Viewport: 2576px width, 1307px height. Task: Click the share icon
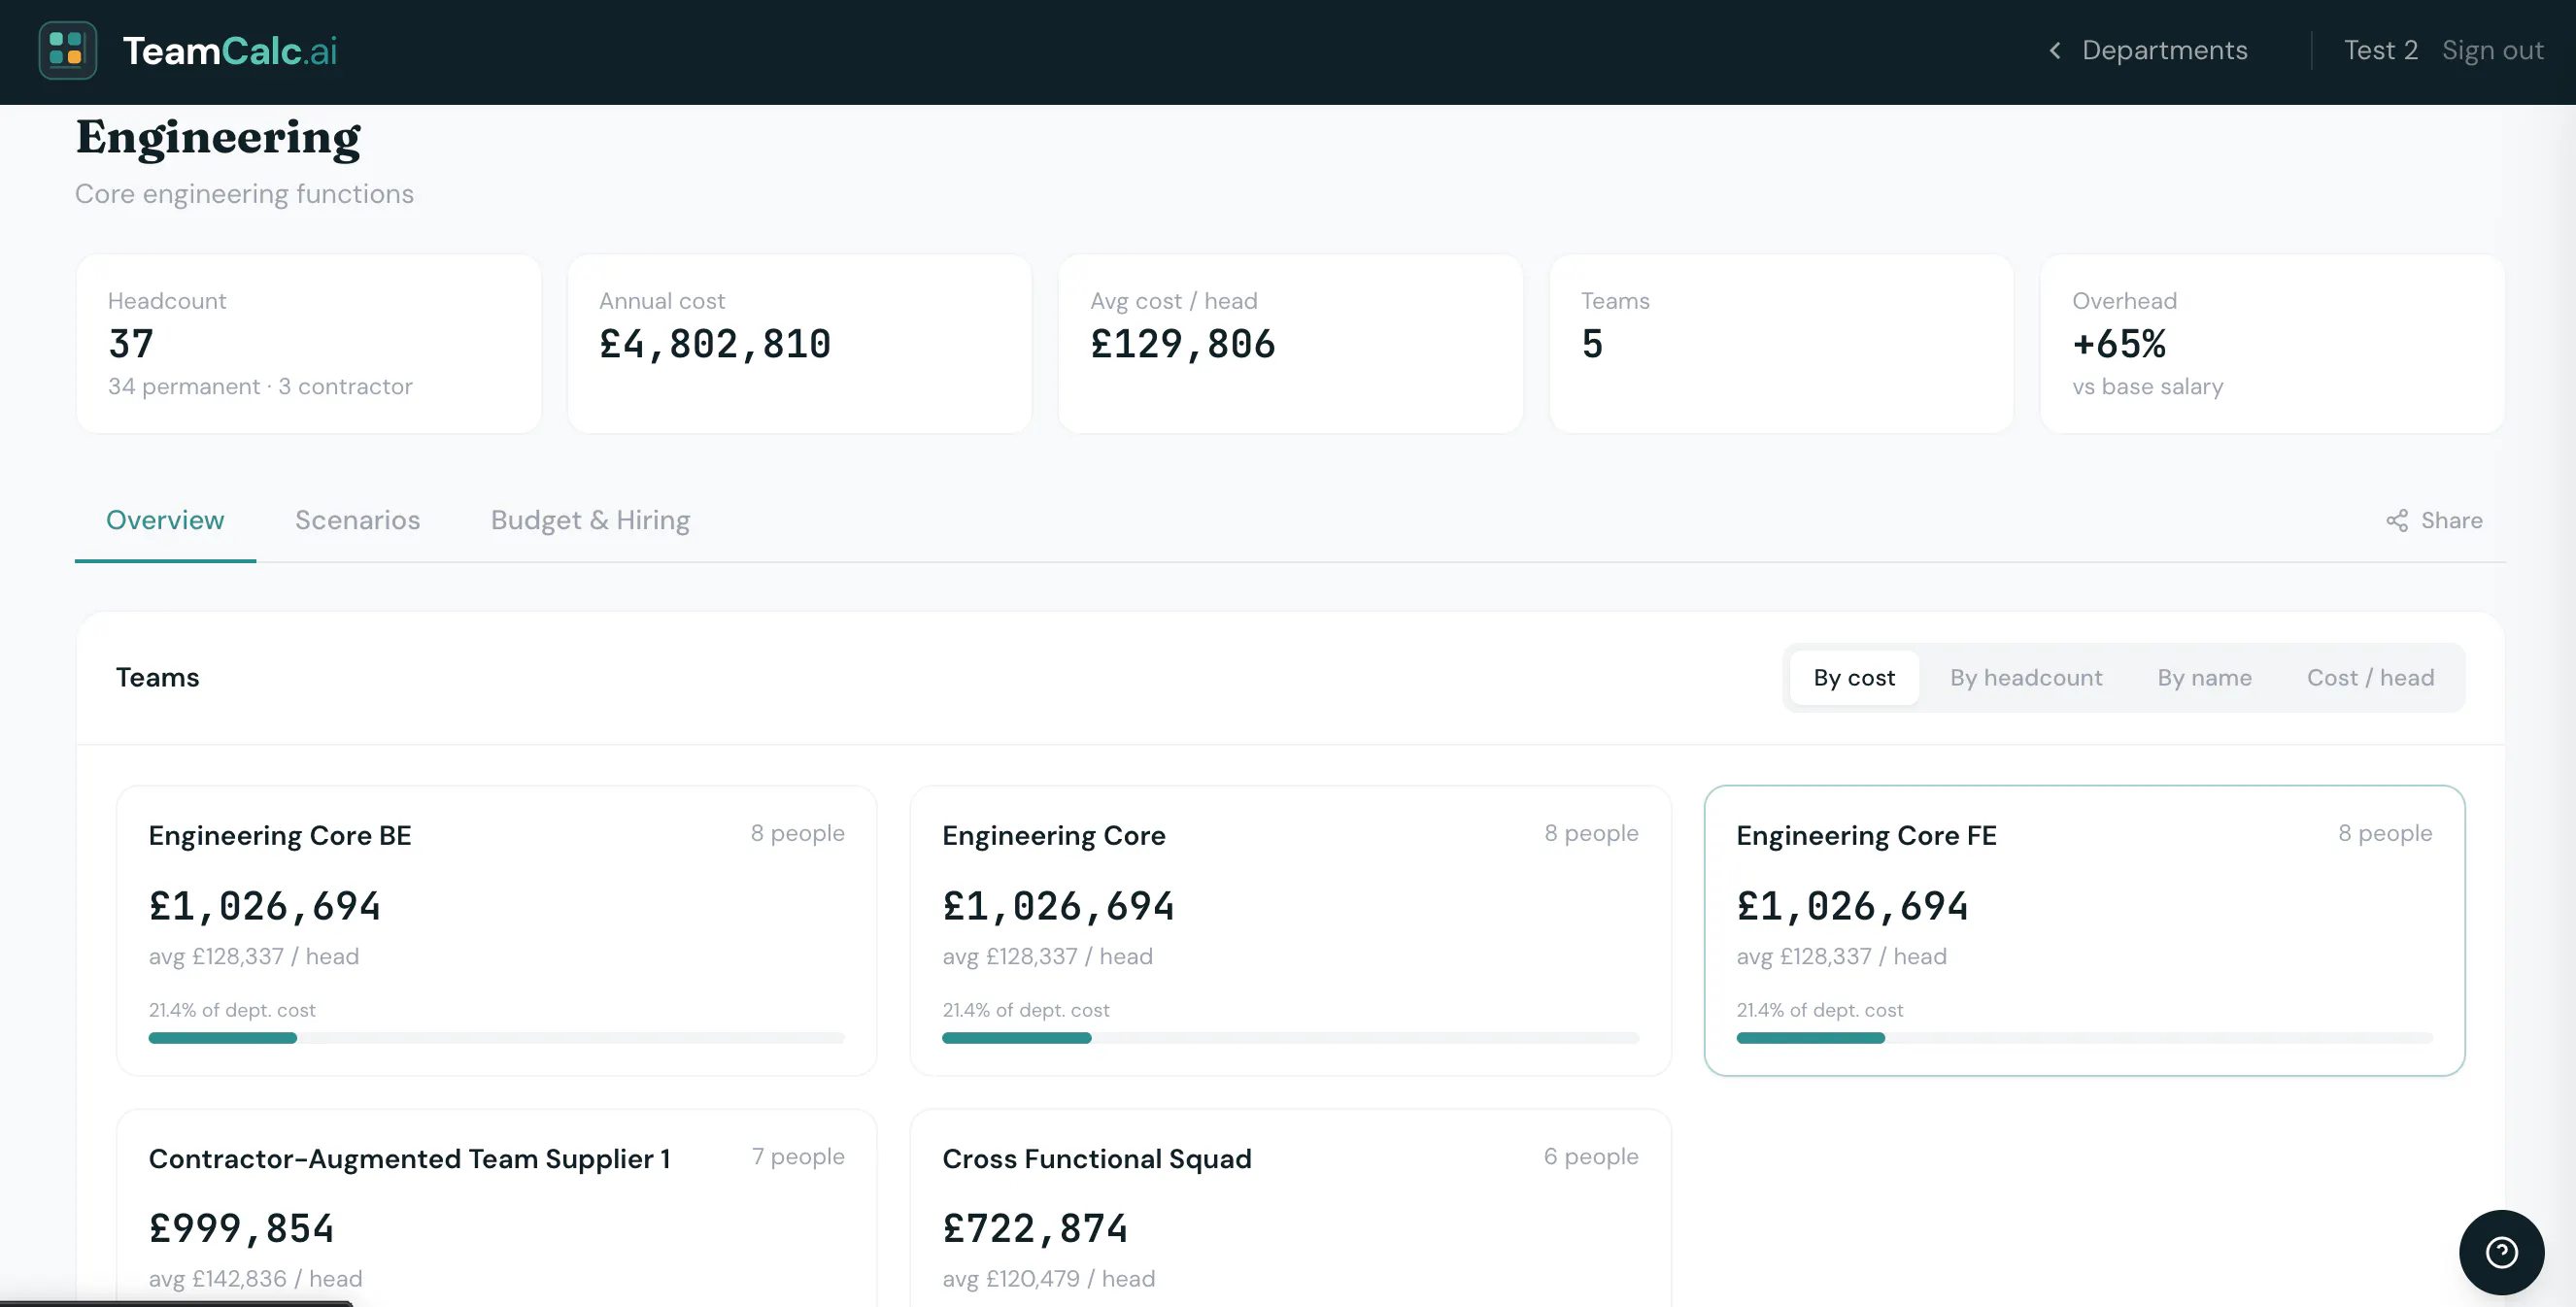tap(2397, 521)
